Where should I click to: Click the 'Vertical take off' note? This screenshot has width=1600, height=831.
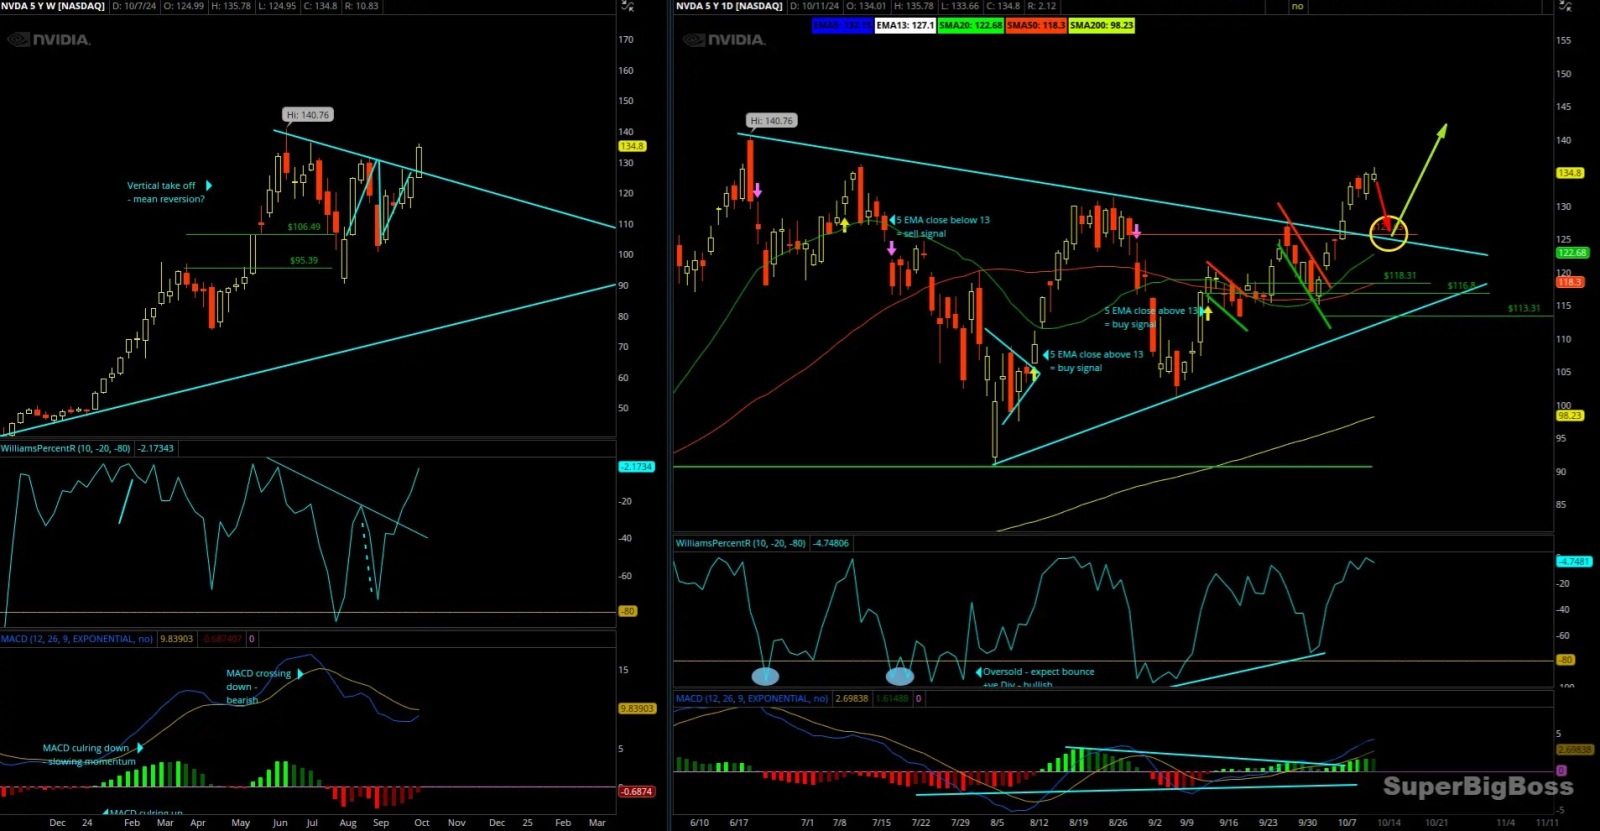[165, 192]
